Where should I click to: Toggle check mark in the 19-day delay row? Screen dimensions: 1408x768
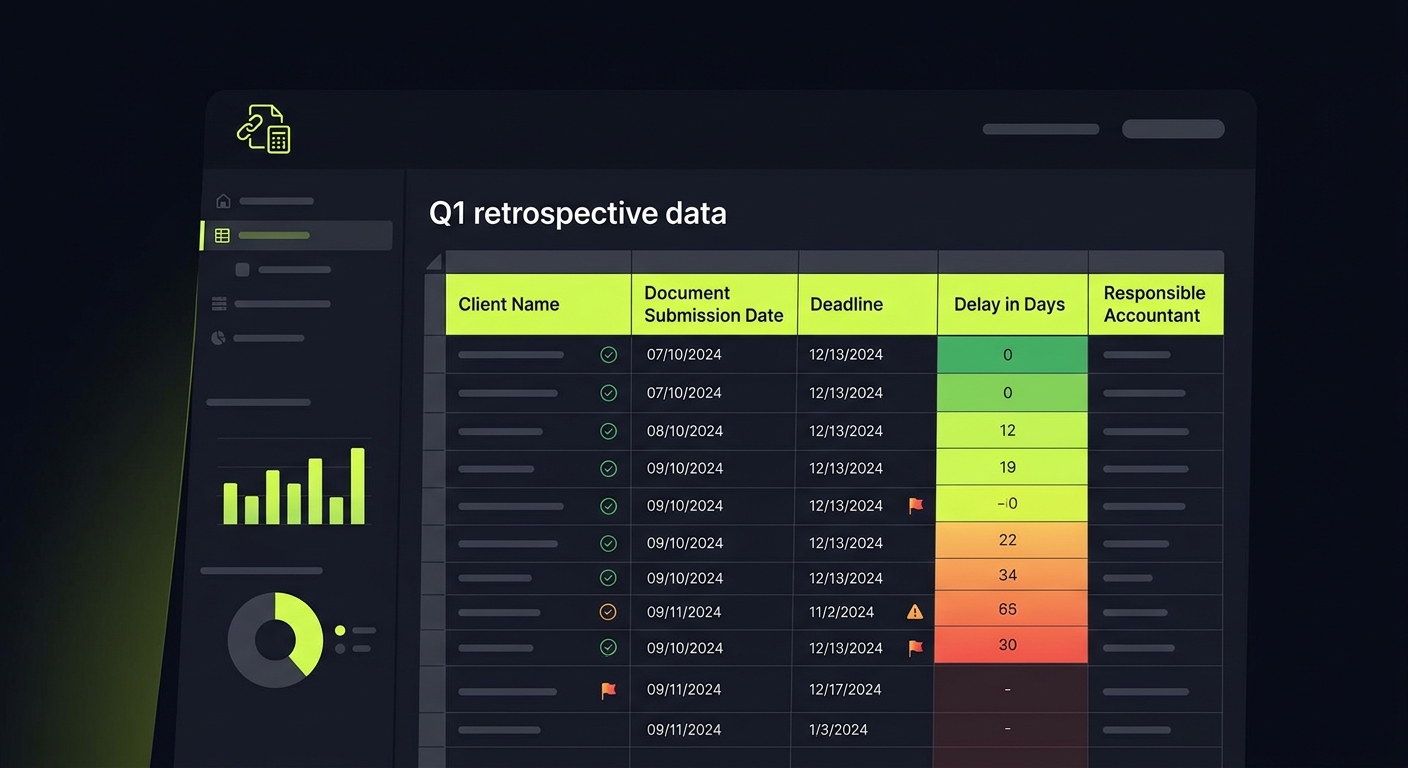(x=608, y=468)
